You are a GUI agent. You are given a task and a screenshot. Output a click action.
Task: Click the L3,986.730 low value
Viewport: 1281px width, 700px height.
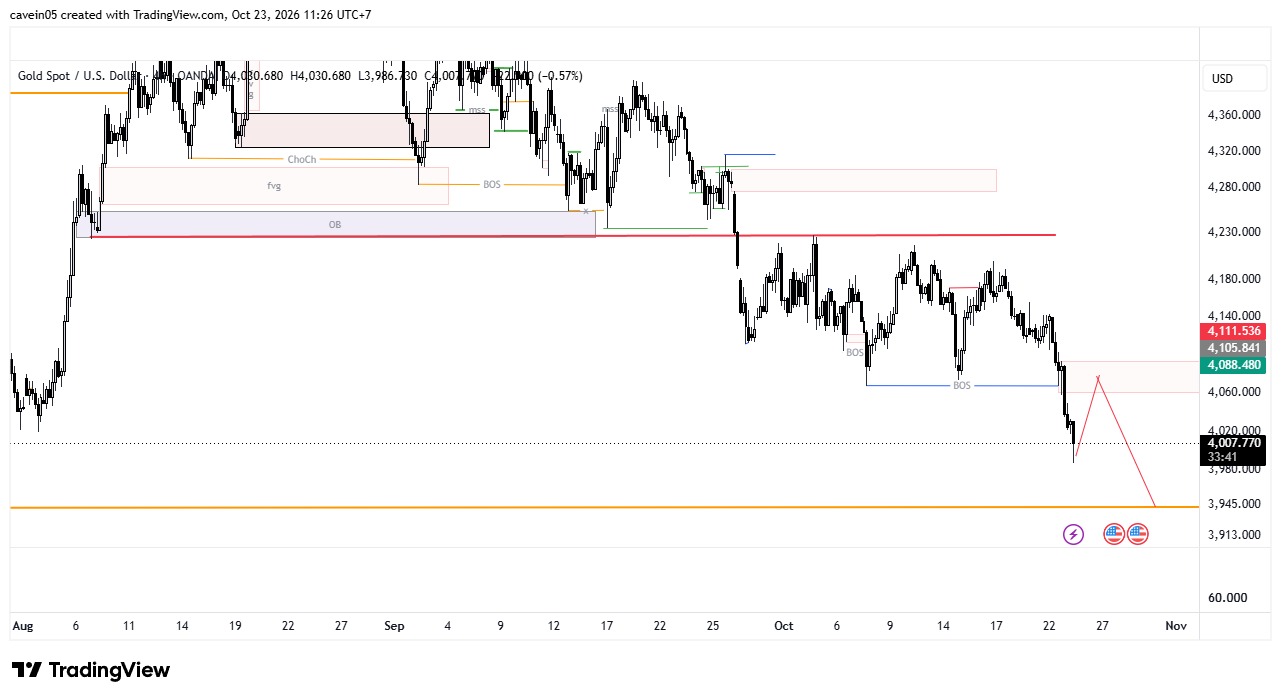[x=388, y=76]
